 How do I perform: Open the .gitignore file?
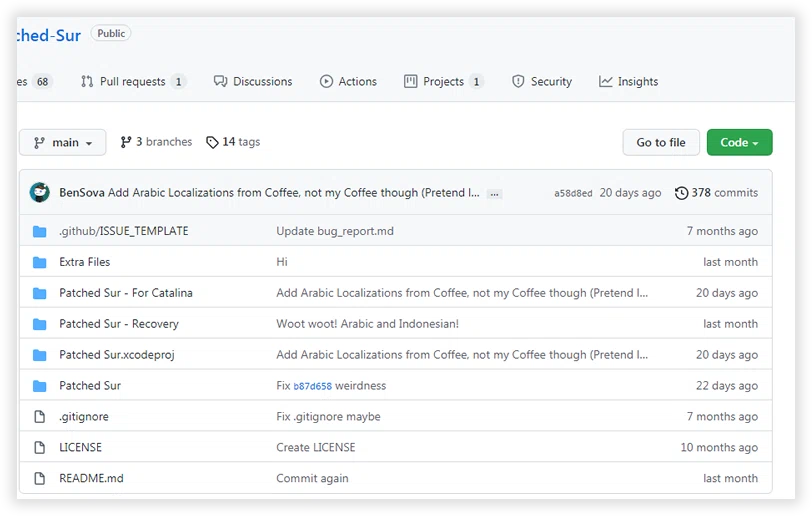pos(84,417)
